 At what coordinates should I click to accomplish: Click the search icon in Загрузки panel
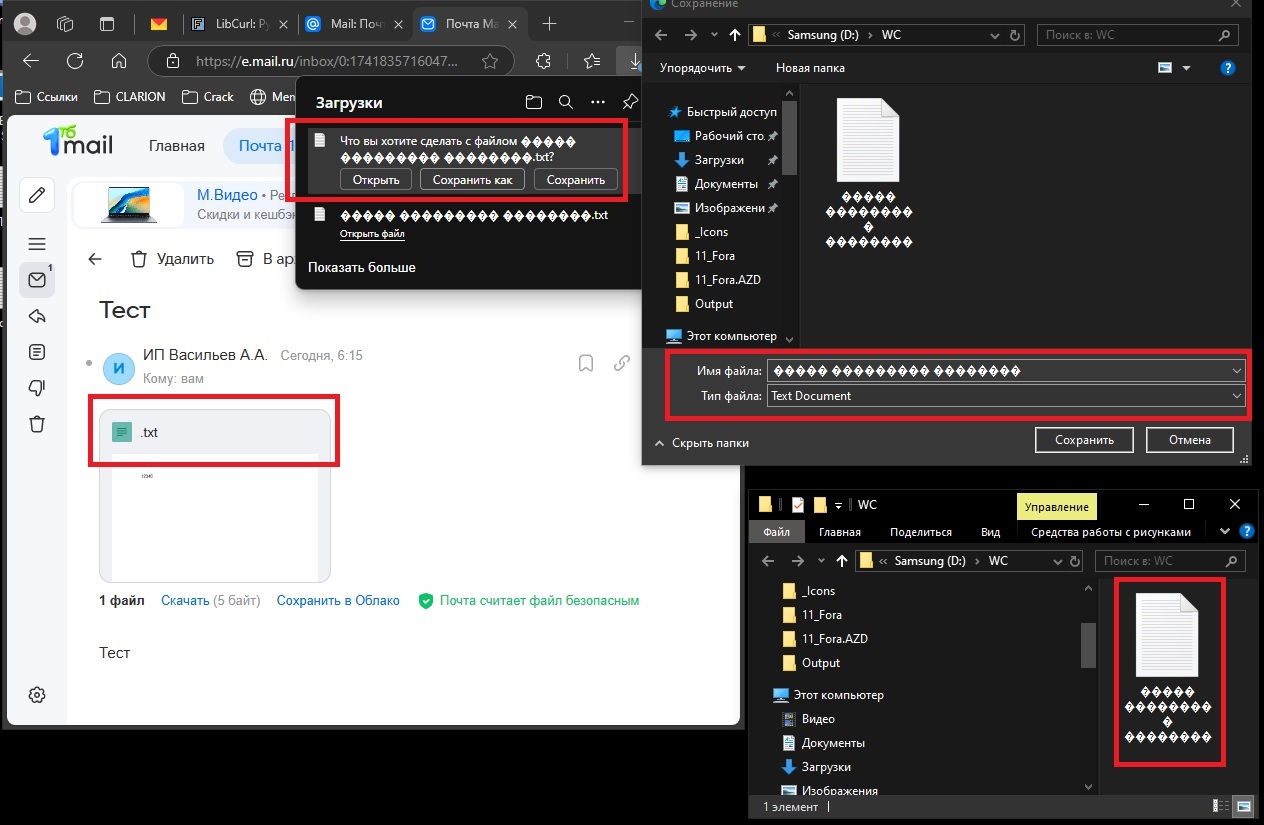coord(565,102)
